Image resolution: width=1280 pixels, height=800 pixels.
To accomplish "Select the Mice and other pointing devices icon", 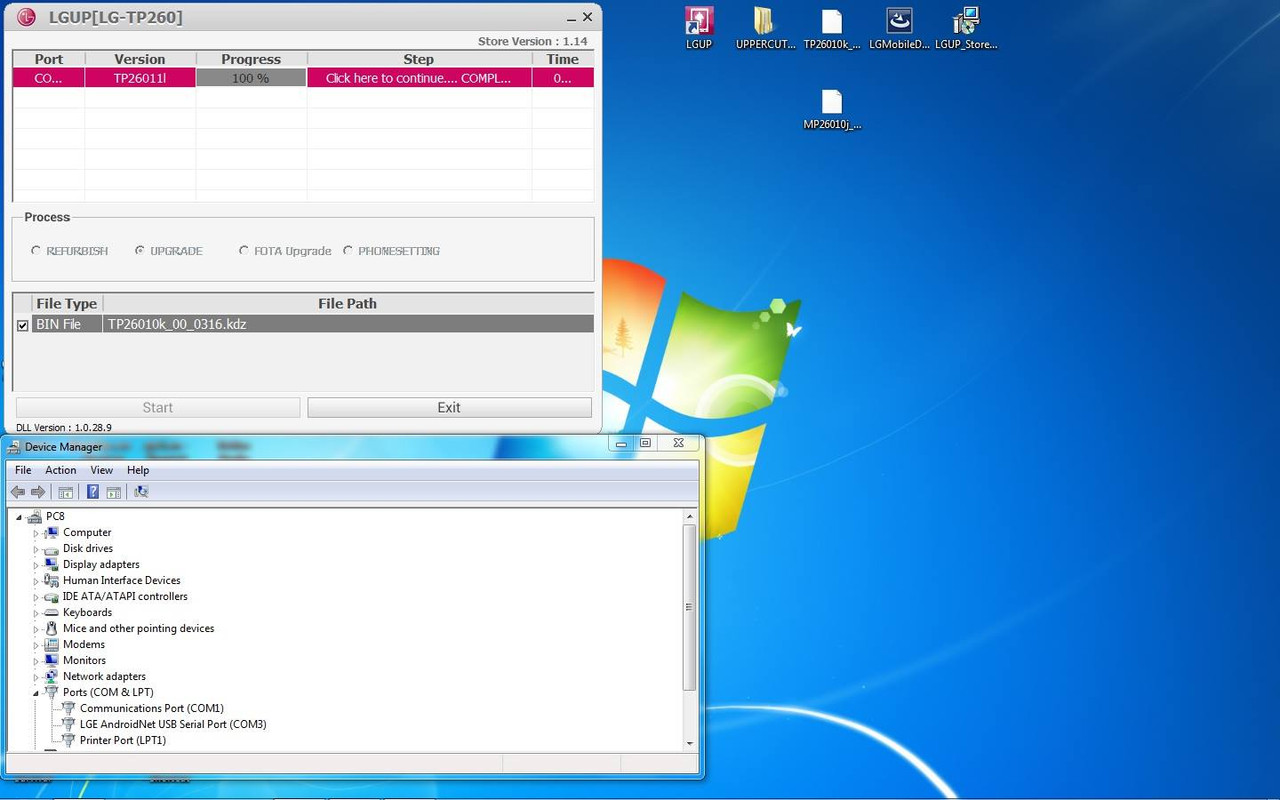I will (x=52, y=628).
